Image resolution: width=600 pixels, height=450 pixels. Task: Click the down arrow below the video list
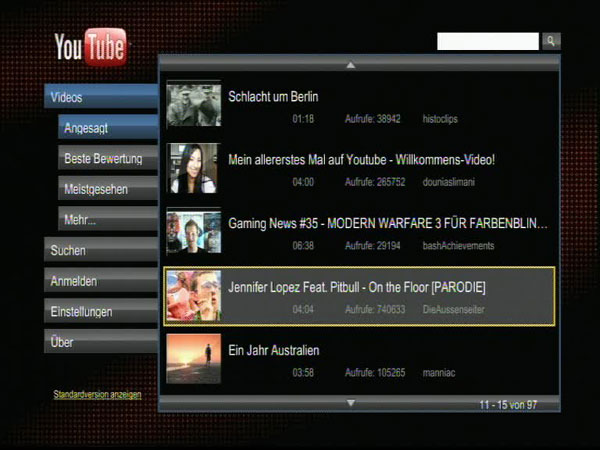(351, 403)
